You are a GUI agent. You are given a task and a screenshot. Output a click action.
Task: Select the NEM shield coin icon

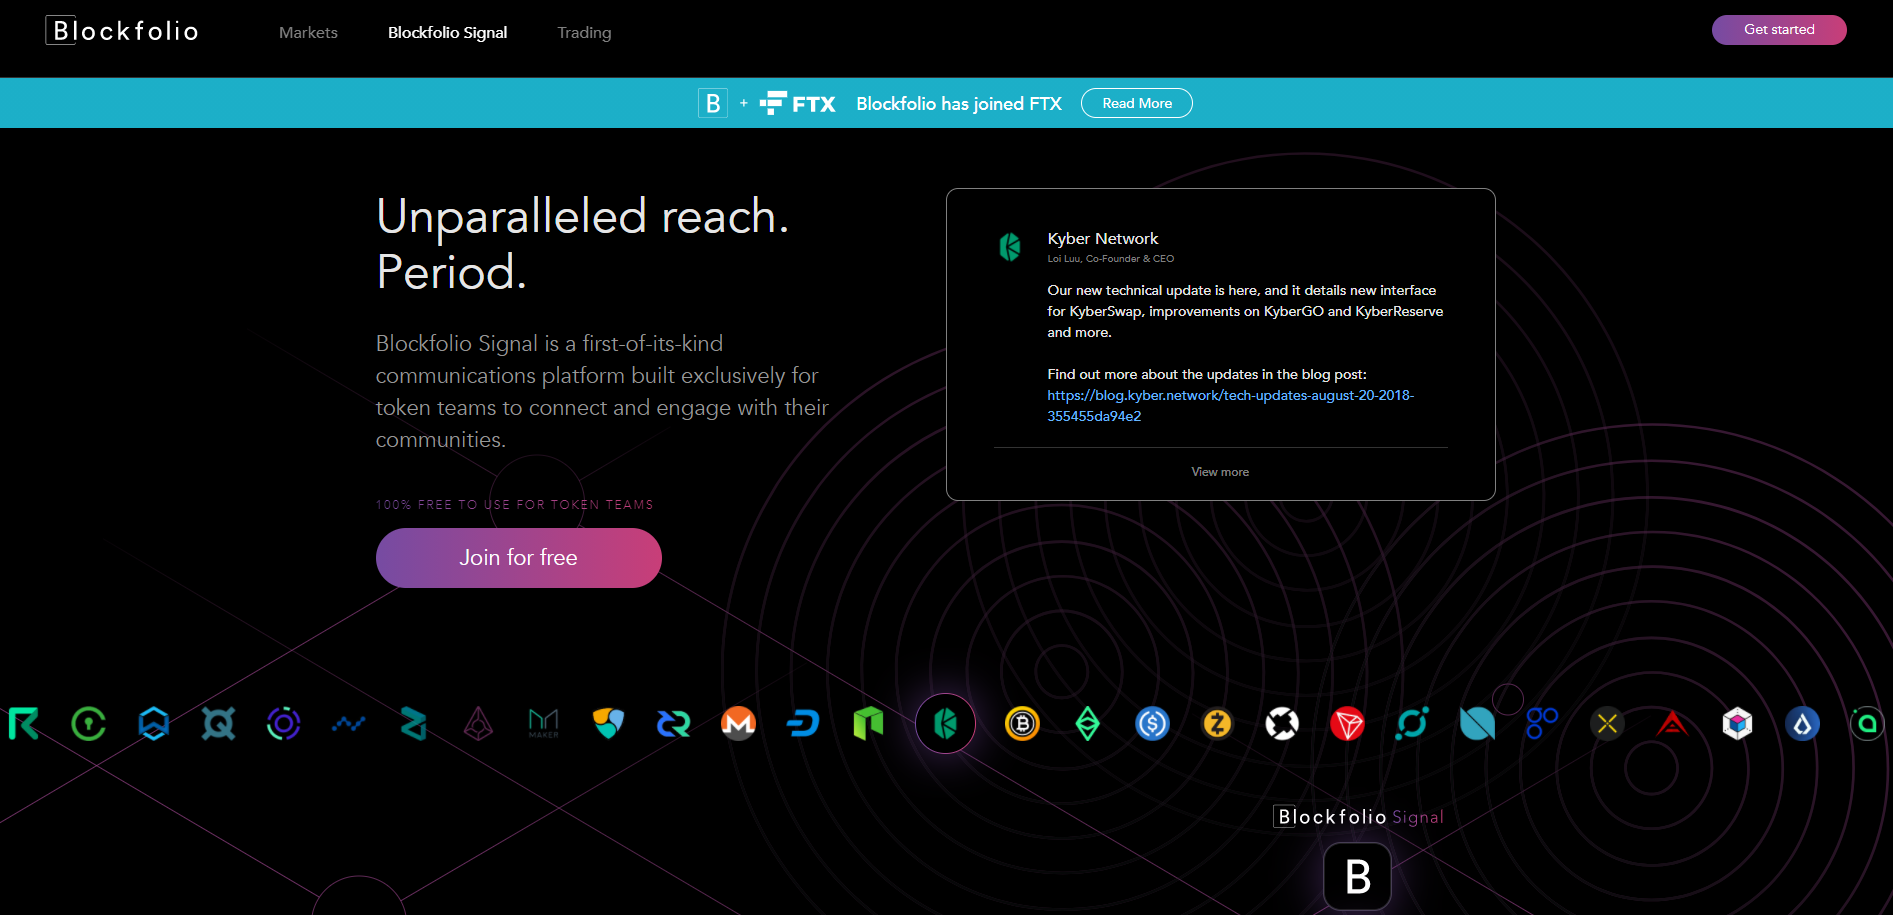click(608, 723)
